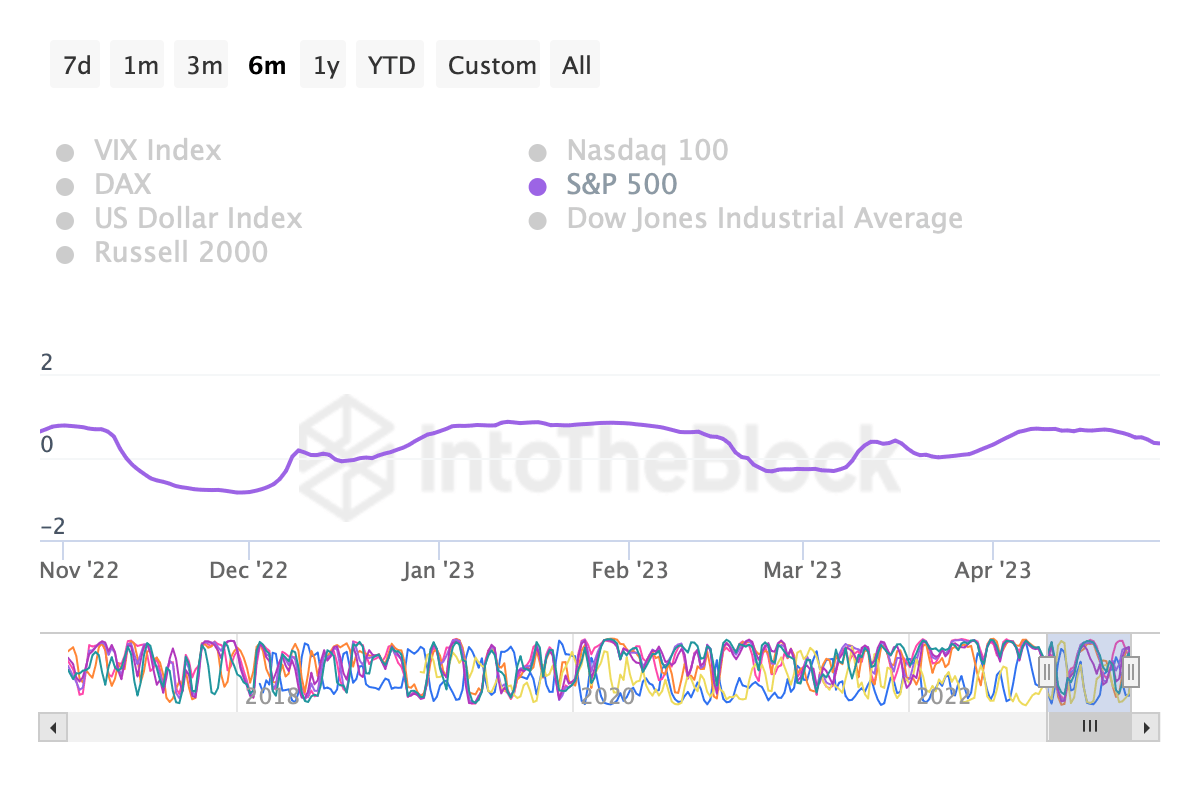The image size is (1200, 800).
Task: Click the bullet icon beside US Dollar Index
Action: tap(65, 220)
